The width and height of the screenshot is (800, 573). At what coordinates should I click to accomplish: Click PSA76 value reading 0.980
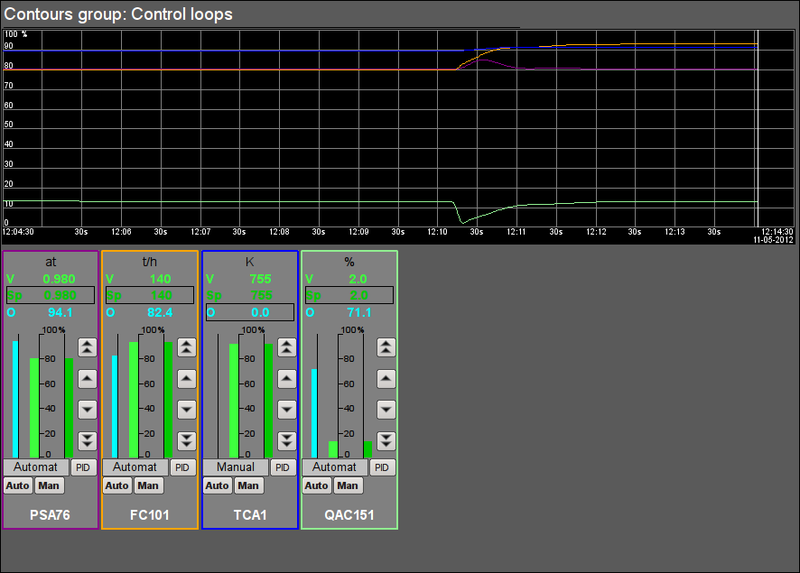pos(59,279)
